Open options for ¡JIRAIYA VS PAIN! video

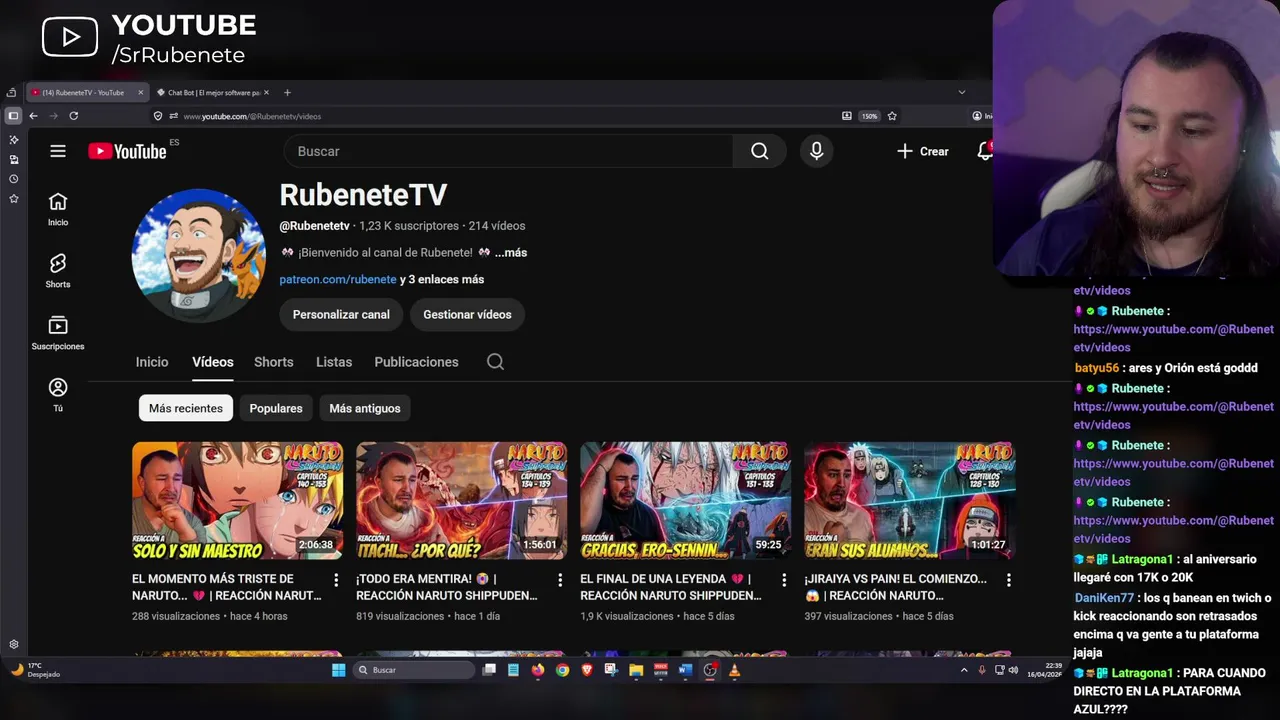(x=1008, y=580)
